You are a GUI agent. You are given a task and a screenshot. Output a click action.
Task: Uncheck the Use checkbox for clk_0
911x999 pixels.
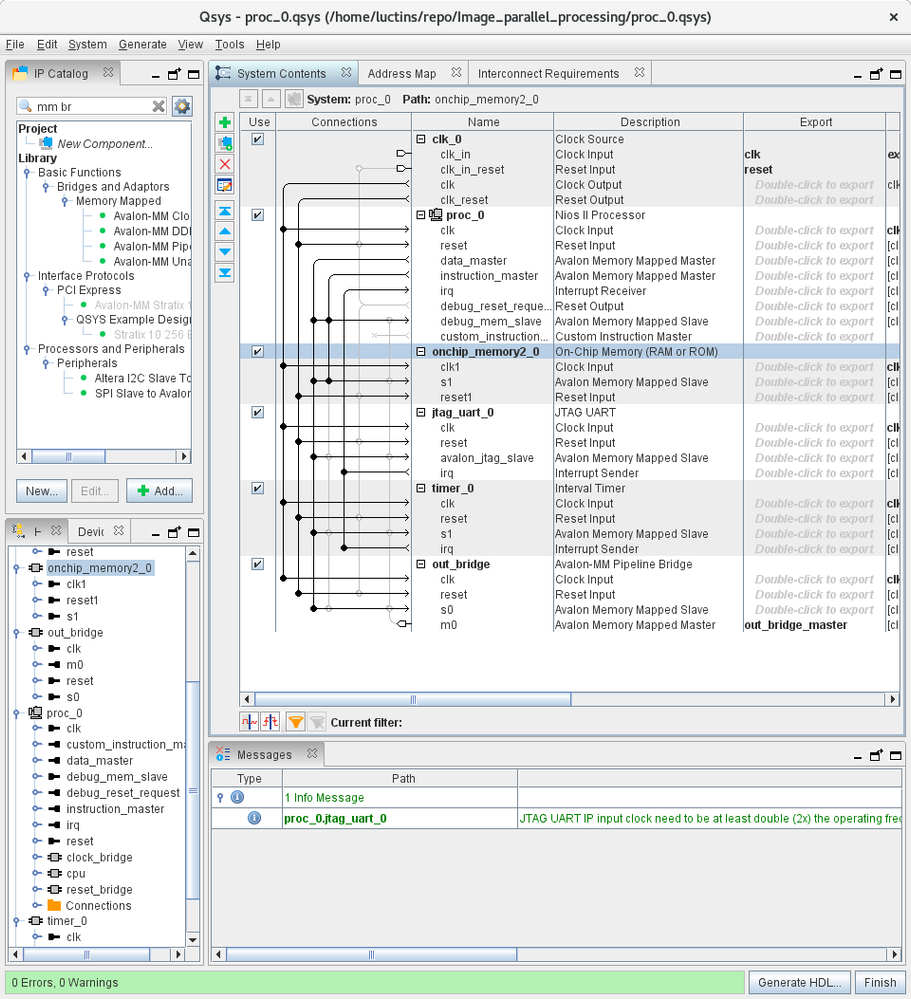point(258,139)
